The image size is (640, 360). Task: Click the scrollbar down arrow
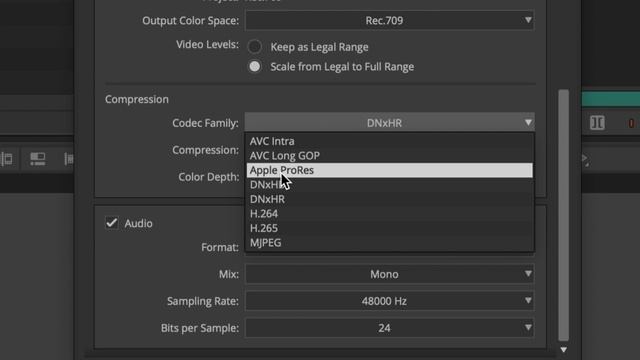(564, 350)
